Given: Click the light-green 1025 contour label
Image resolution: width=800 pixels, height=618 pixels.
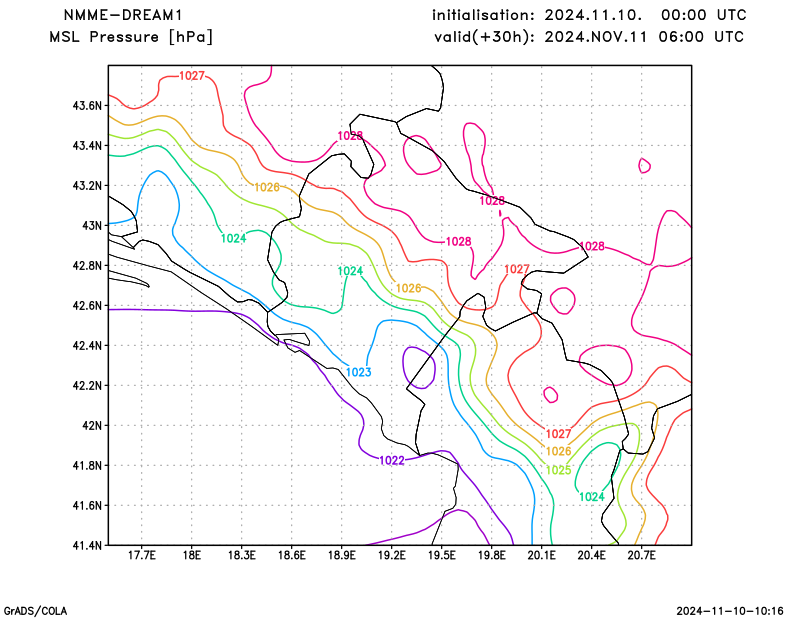Looking at the screenshot, I should [559, 470].
